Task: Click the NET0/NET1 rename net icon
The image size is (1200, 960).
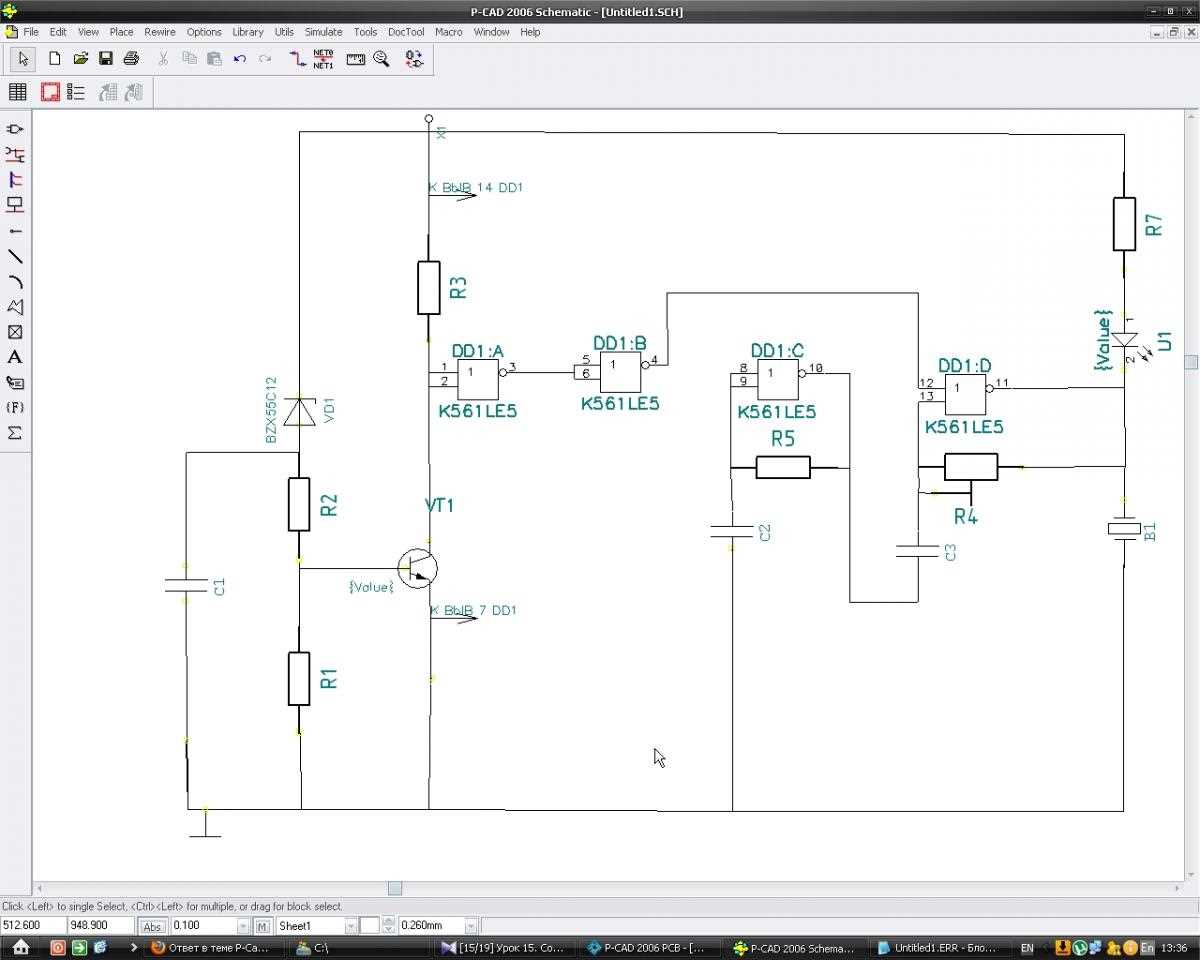Action: pos(323,59)
